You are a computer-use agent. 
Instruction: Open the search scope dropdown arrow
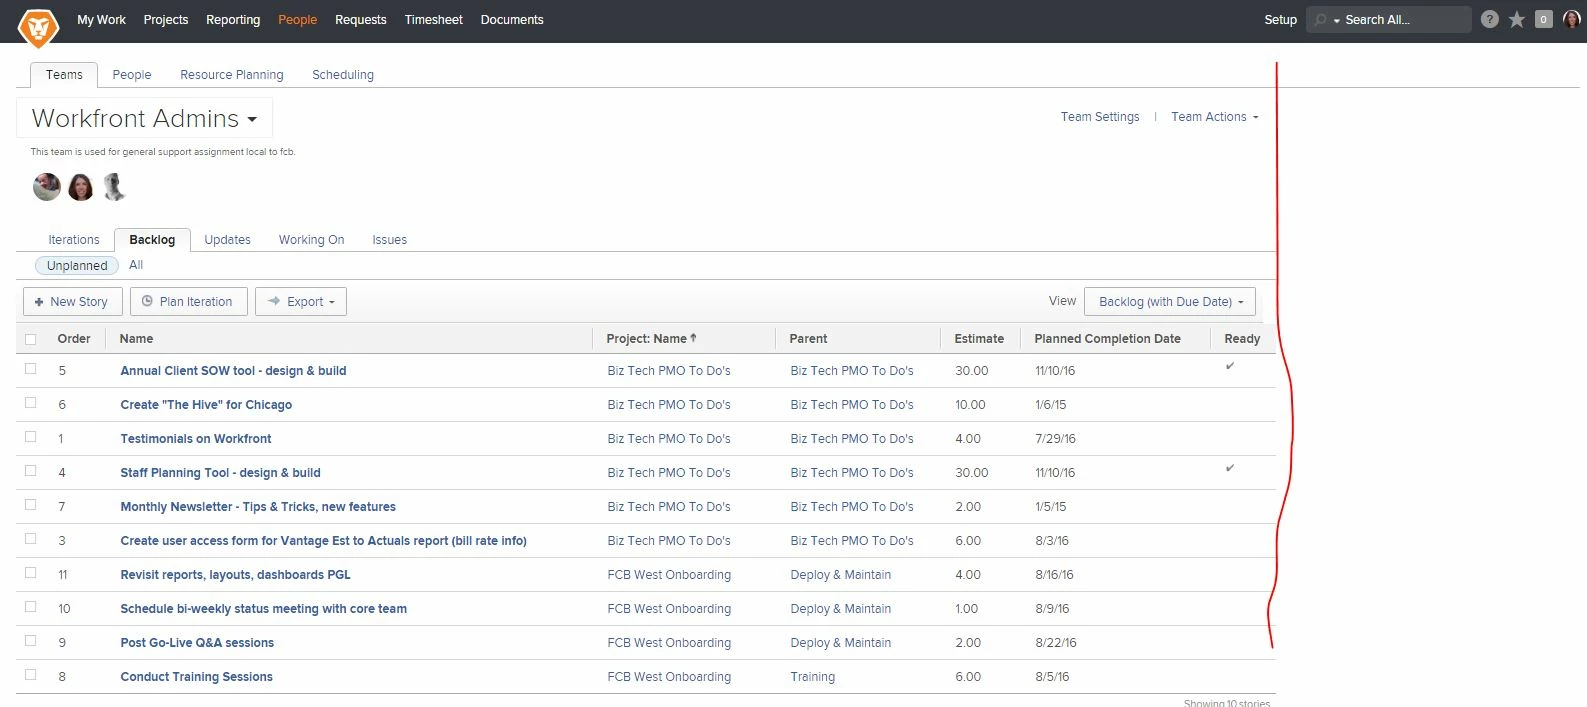pos(1337,21)
